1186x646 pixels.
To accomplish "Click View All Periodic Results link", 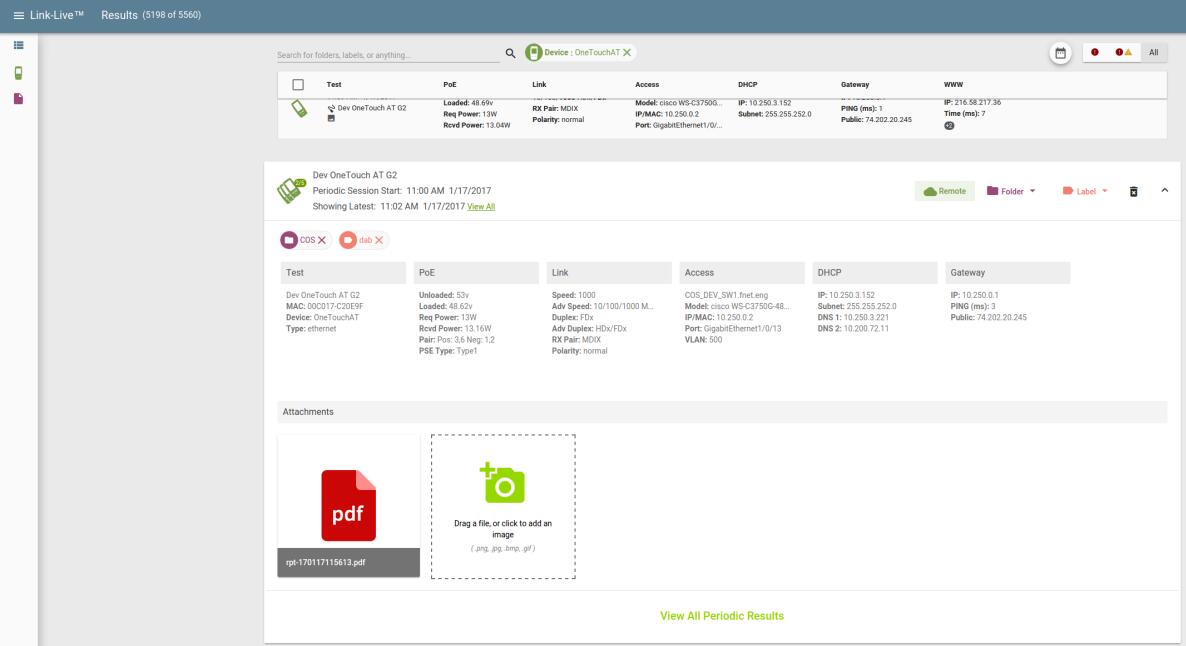I will tap(722, 616).
